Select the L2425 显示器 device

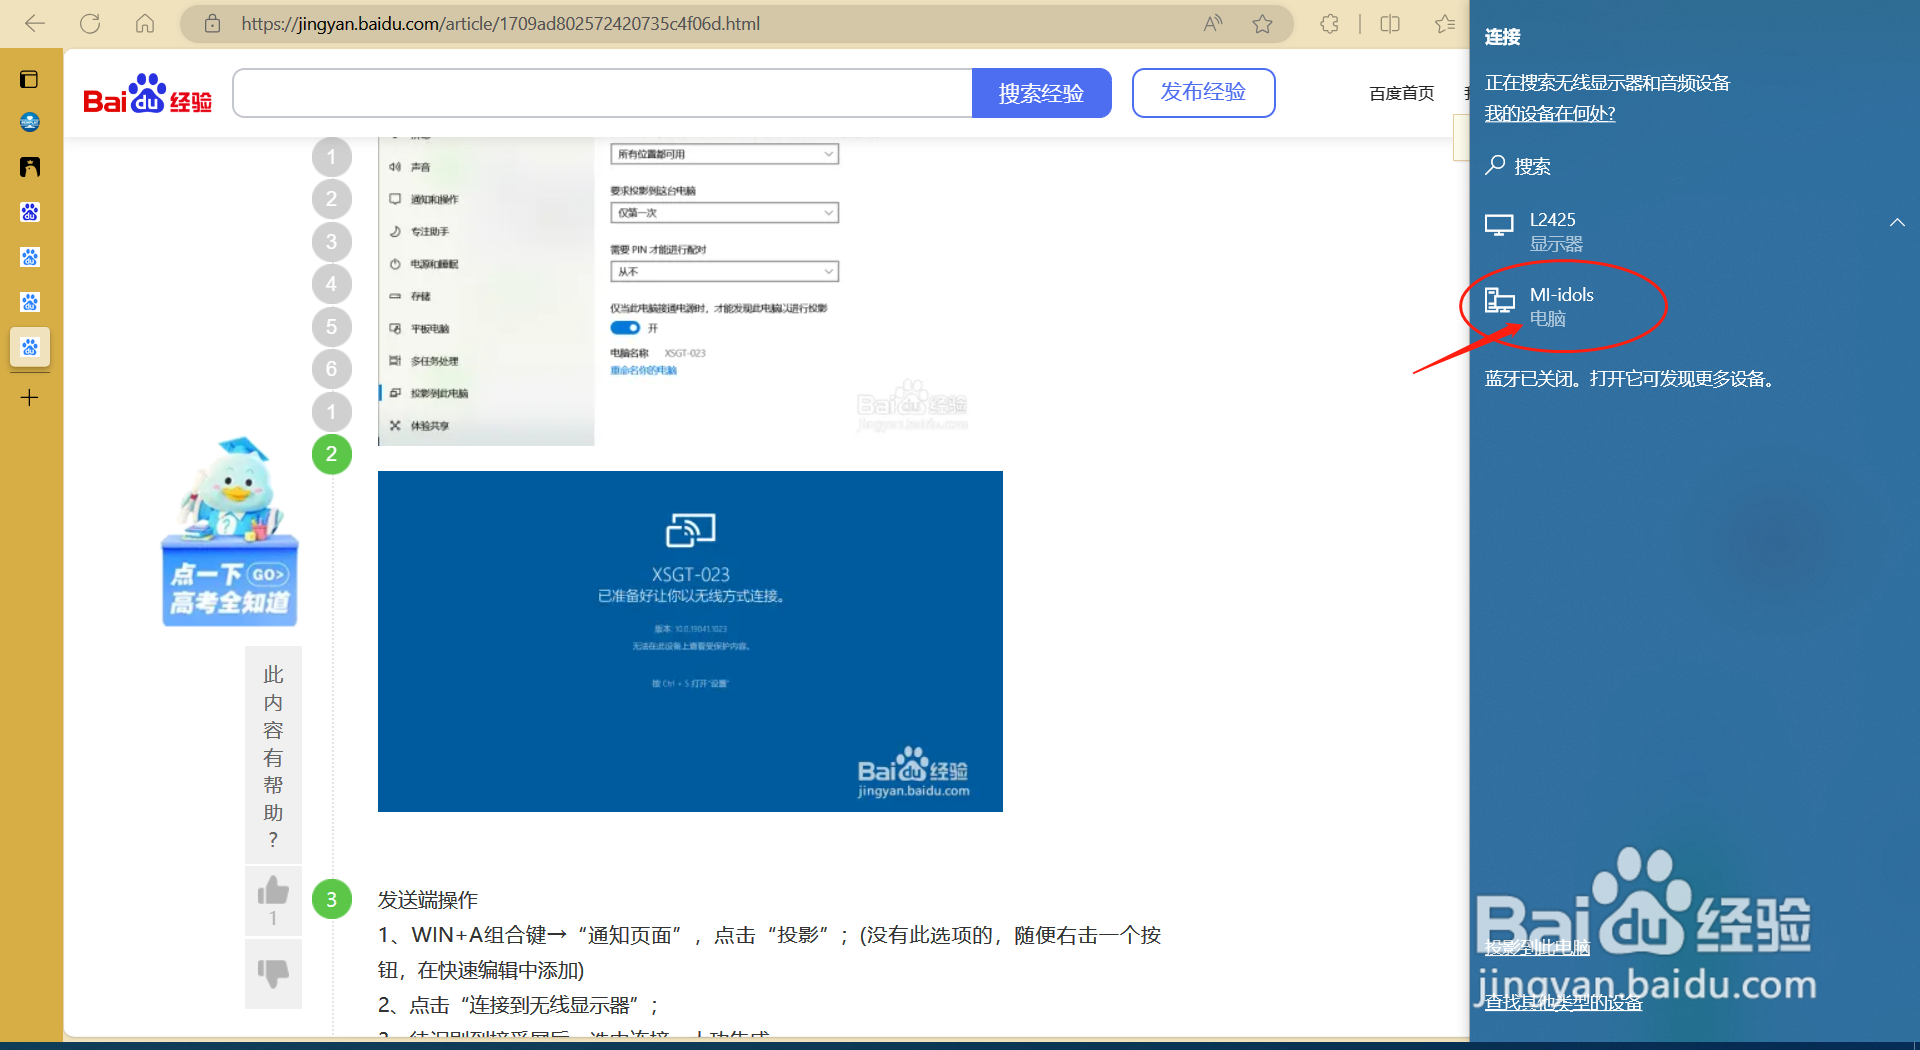click(1694, 231)
